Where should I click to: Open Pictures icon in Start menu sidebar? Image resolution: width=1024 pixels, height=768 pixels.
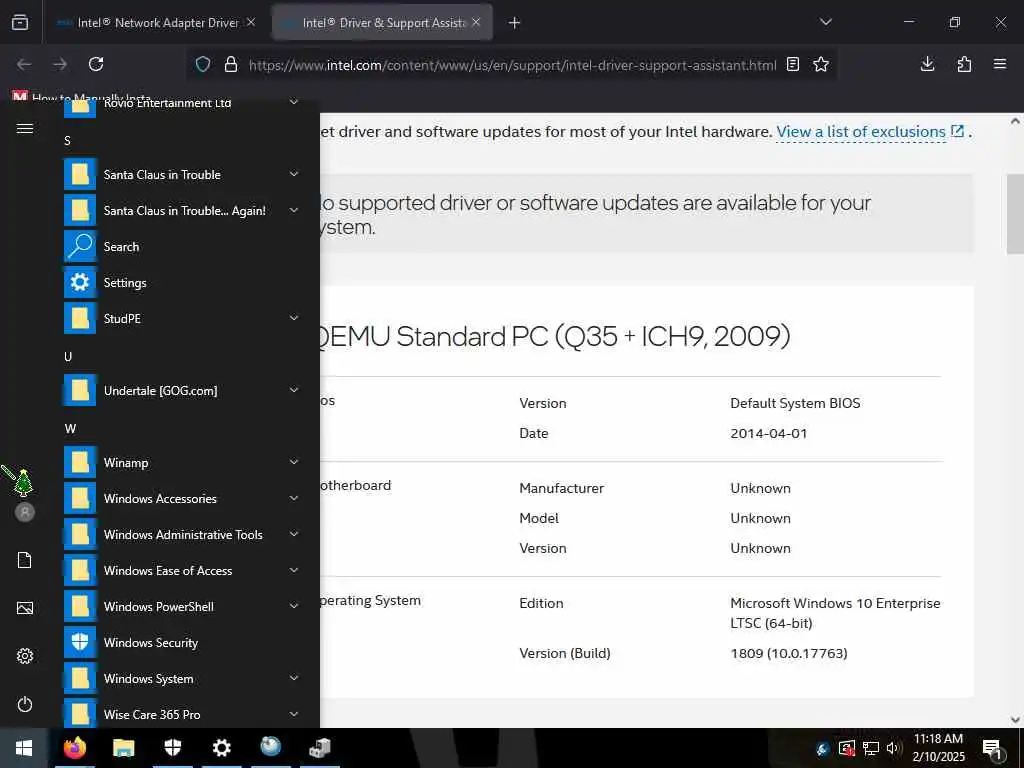25,608
